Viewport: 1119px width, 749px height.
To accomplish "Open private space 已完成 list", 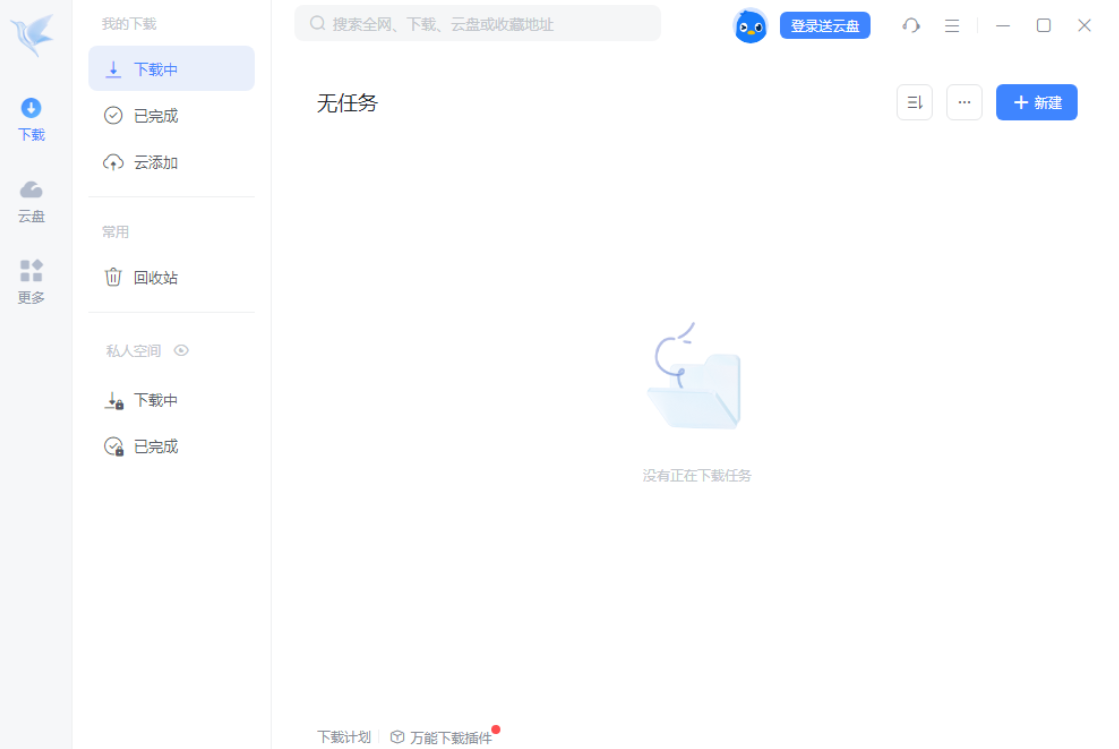I will [x=155, y=447].
